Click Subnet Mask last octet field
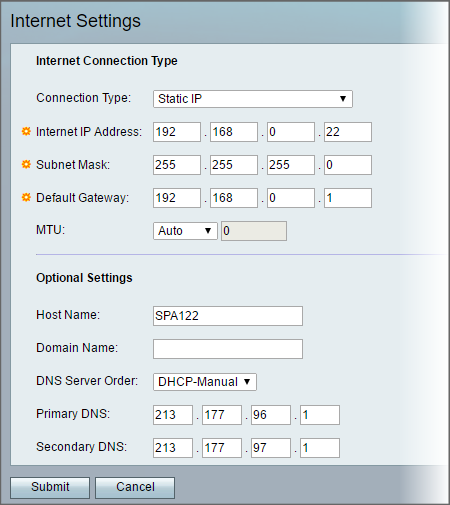Viewport: 450px width, 505px height. point(348,165)
